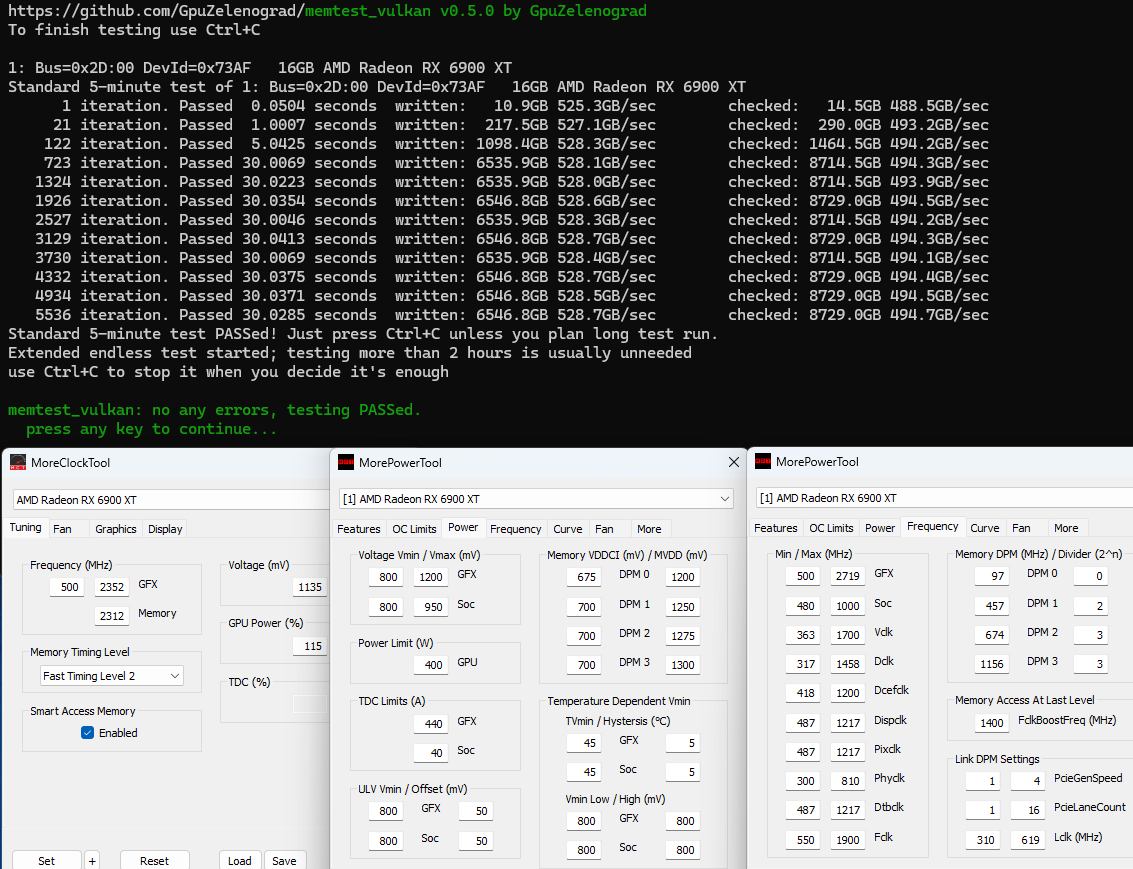This screenshot has width=1133, height=869.
Task: Click the DPM 0 VDDCI field 675
Action: (x=585, y=576)
